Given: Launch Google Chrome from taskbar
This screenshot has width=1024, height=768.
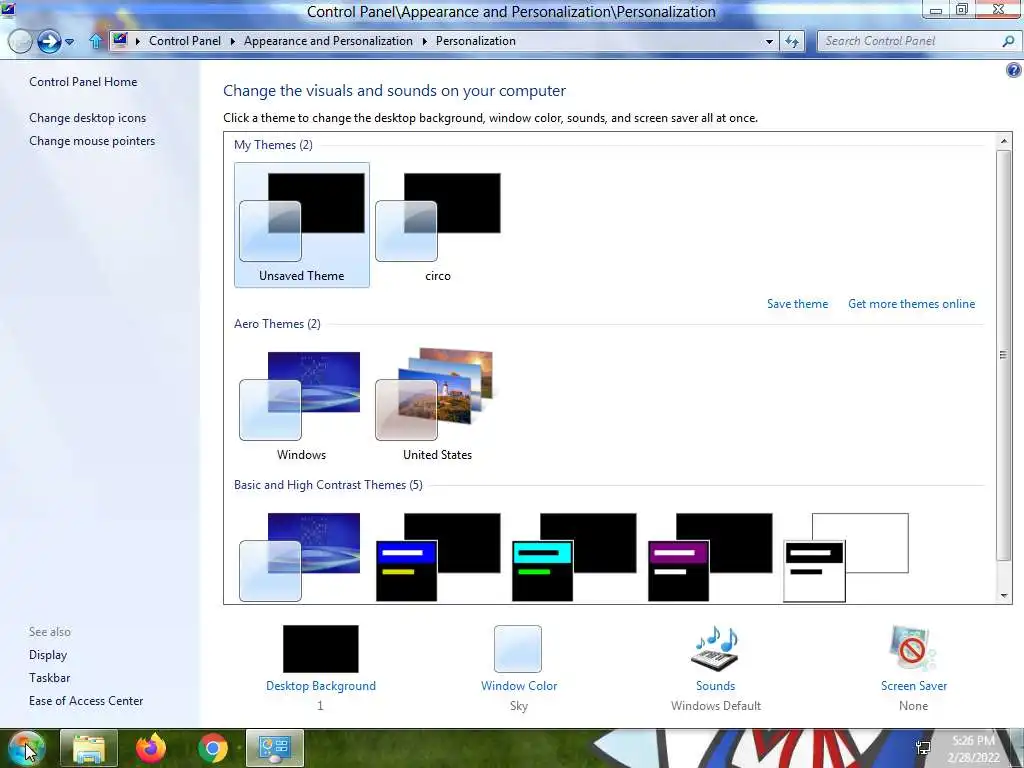Looking at the screenshot, I should coord(212,748).
